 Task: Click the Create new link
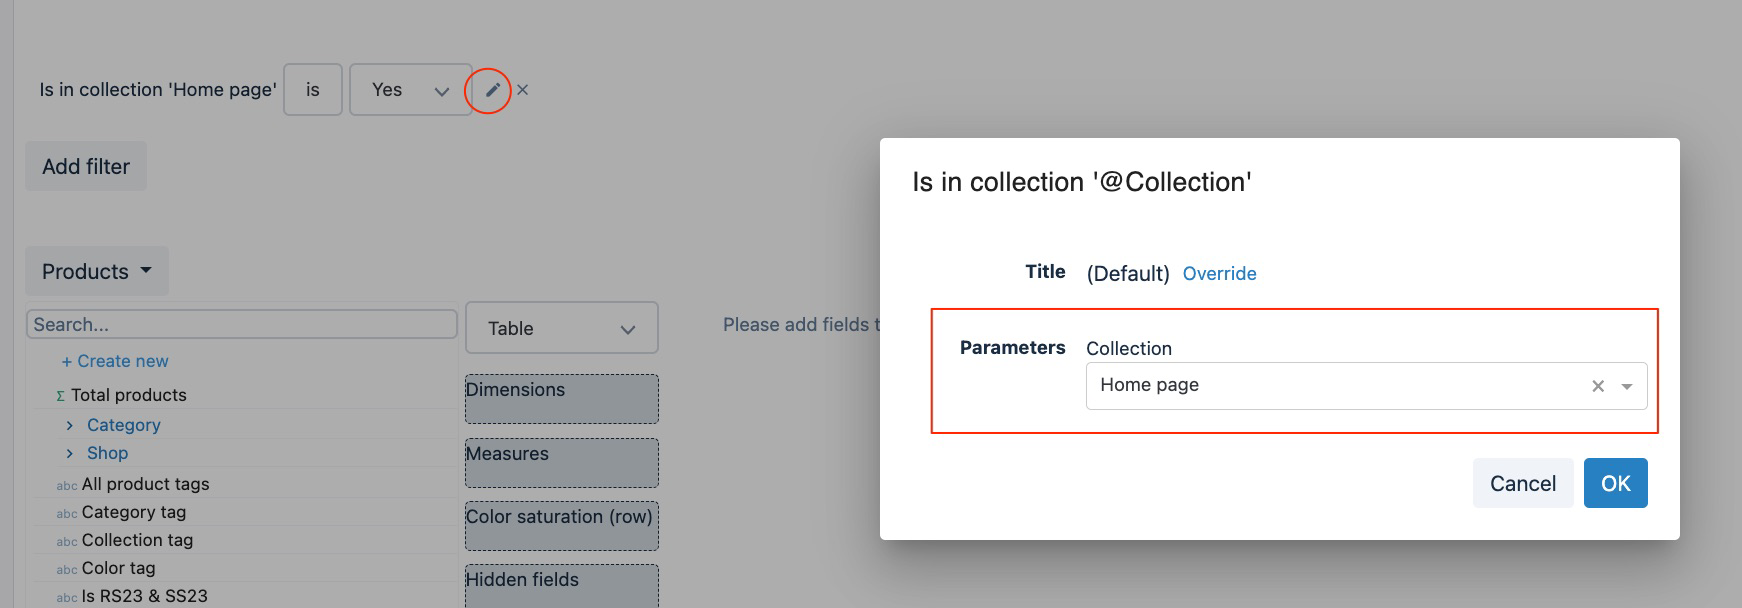pyautogui.click(x=115, y=361)
